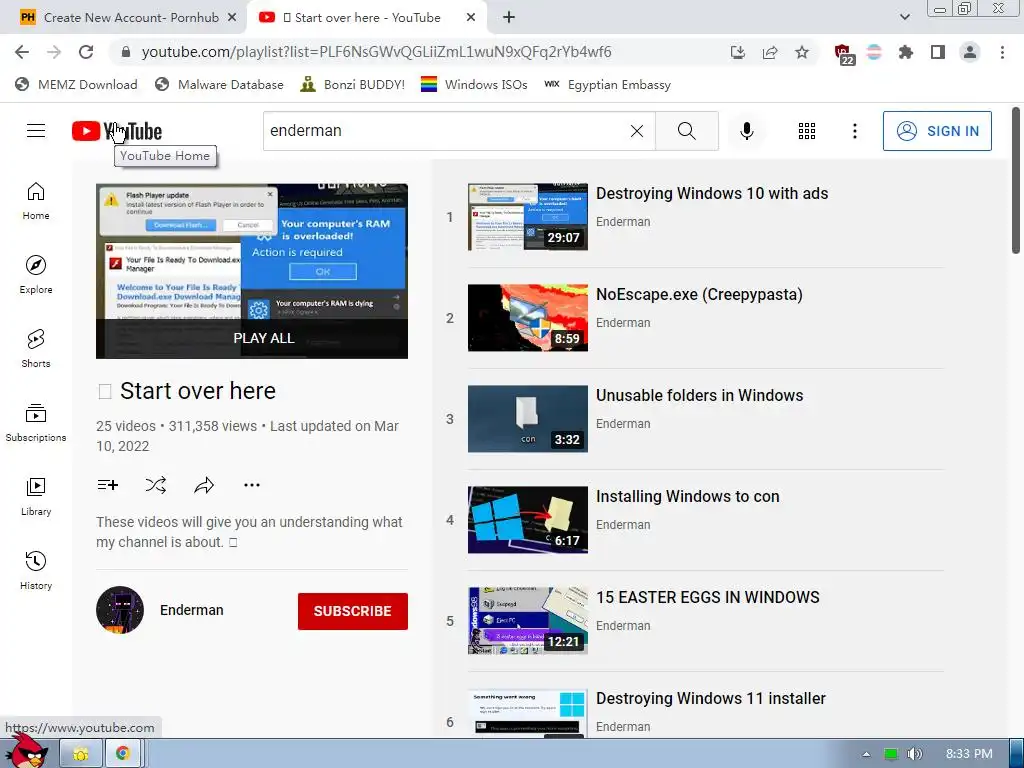The image size is (1024, 768).
Task: Play Unusable folders in Windows thumbnail
Action: click(528, 419)
